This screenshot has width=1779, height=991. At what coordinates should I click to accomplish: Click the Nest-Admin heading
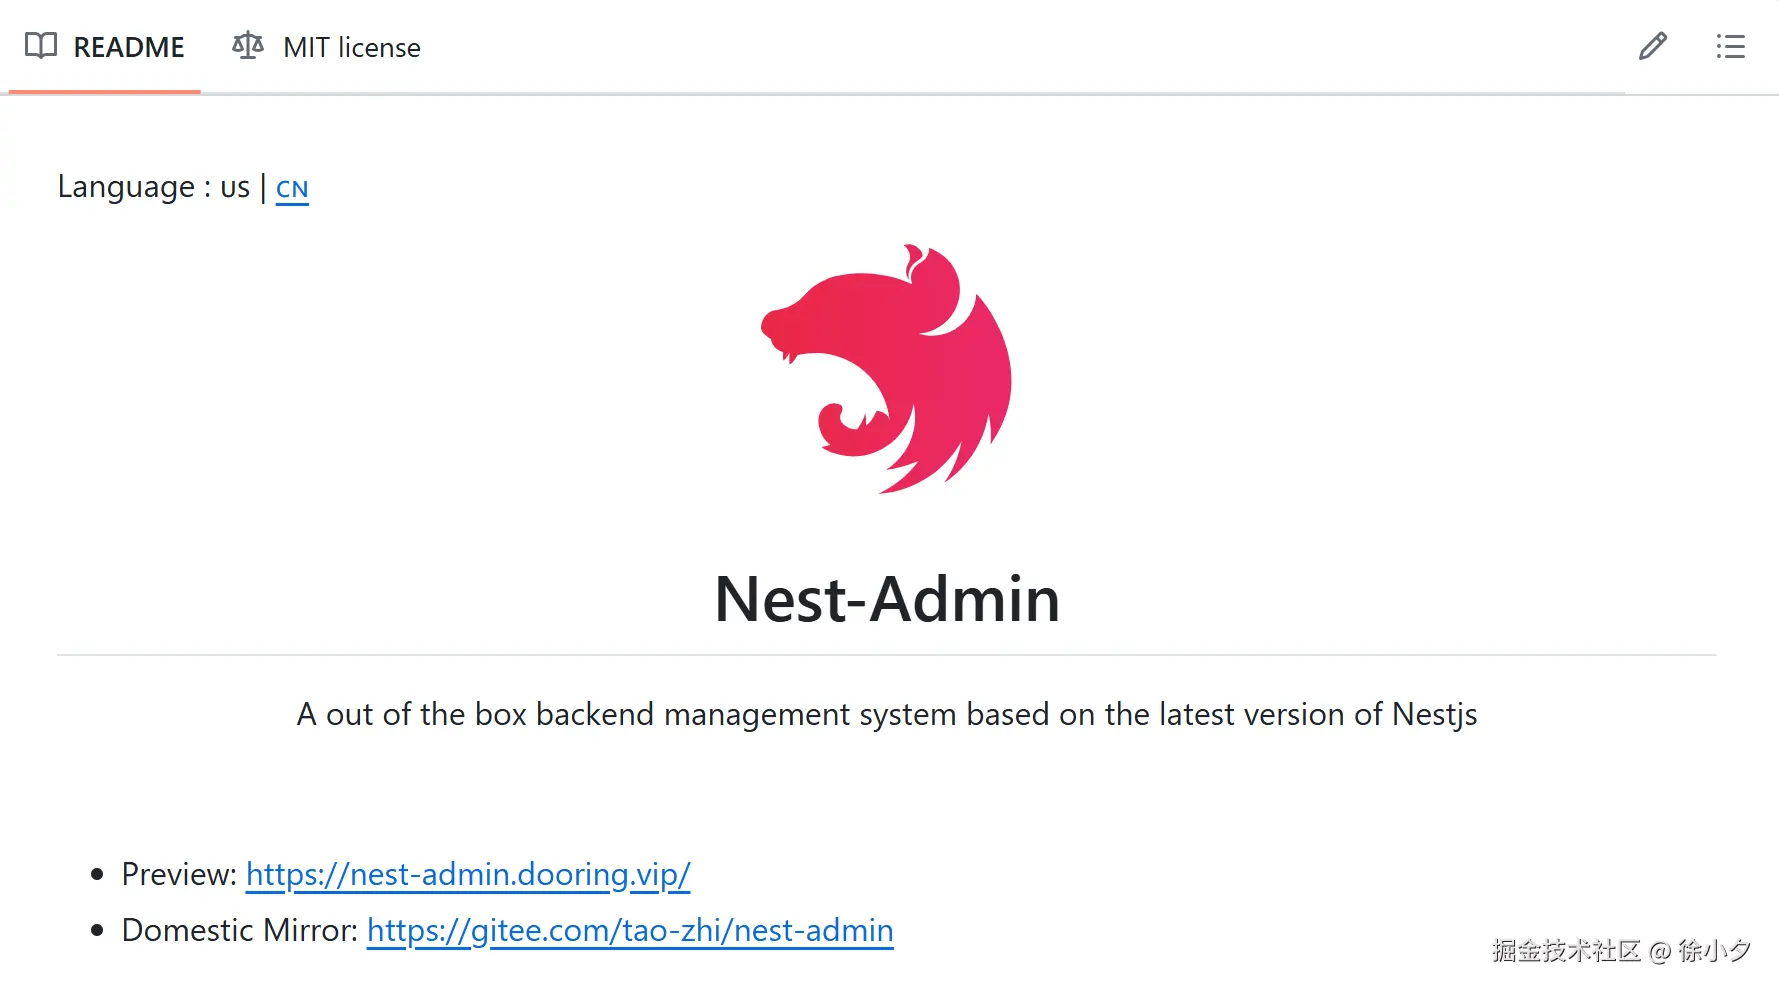tap(887, 599)
